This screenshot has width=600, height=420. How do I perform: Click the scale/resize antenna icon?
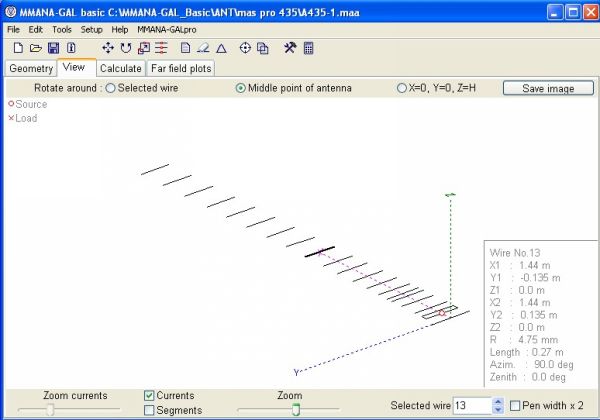(144, 48)
